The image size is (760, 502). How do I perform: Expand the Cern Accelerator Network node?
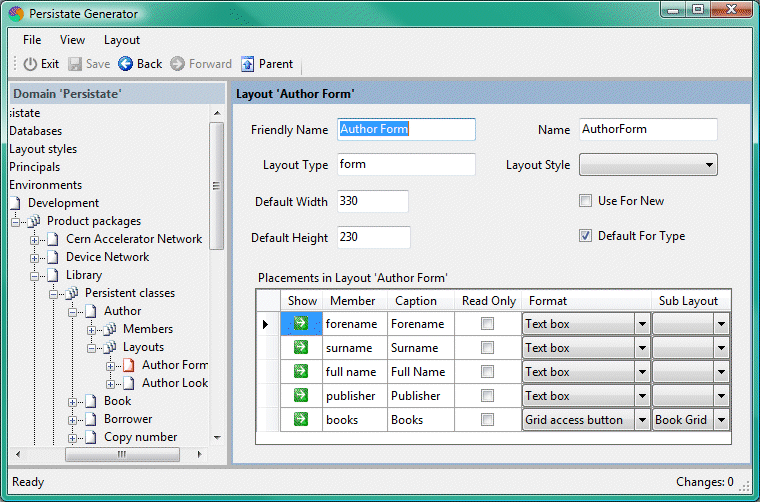(35, 239)
